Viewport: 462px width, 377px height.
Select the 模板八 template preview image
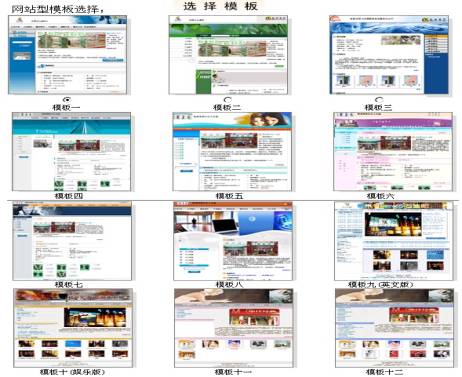pos(233,241)
